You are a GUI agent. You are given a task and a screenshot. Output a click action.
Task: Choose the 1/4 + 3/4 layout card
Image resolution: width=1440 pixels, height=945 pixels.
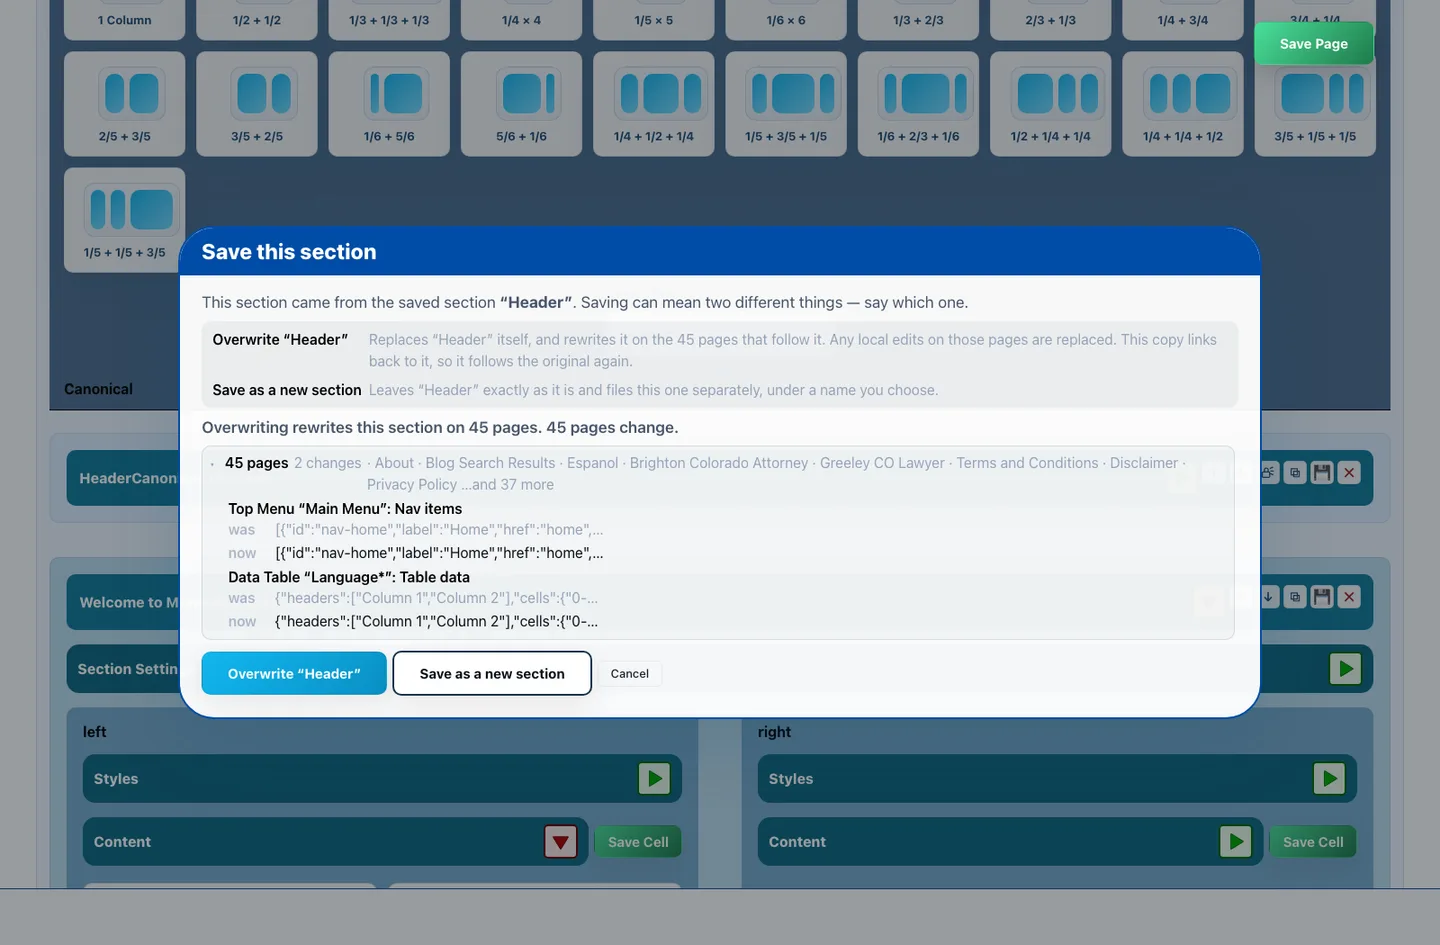point(1183,19)
